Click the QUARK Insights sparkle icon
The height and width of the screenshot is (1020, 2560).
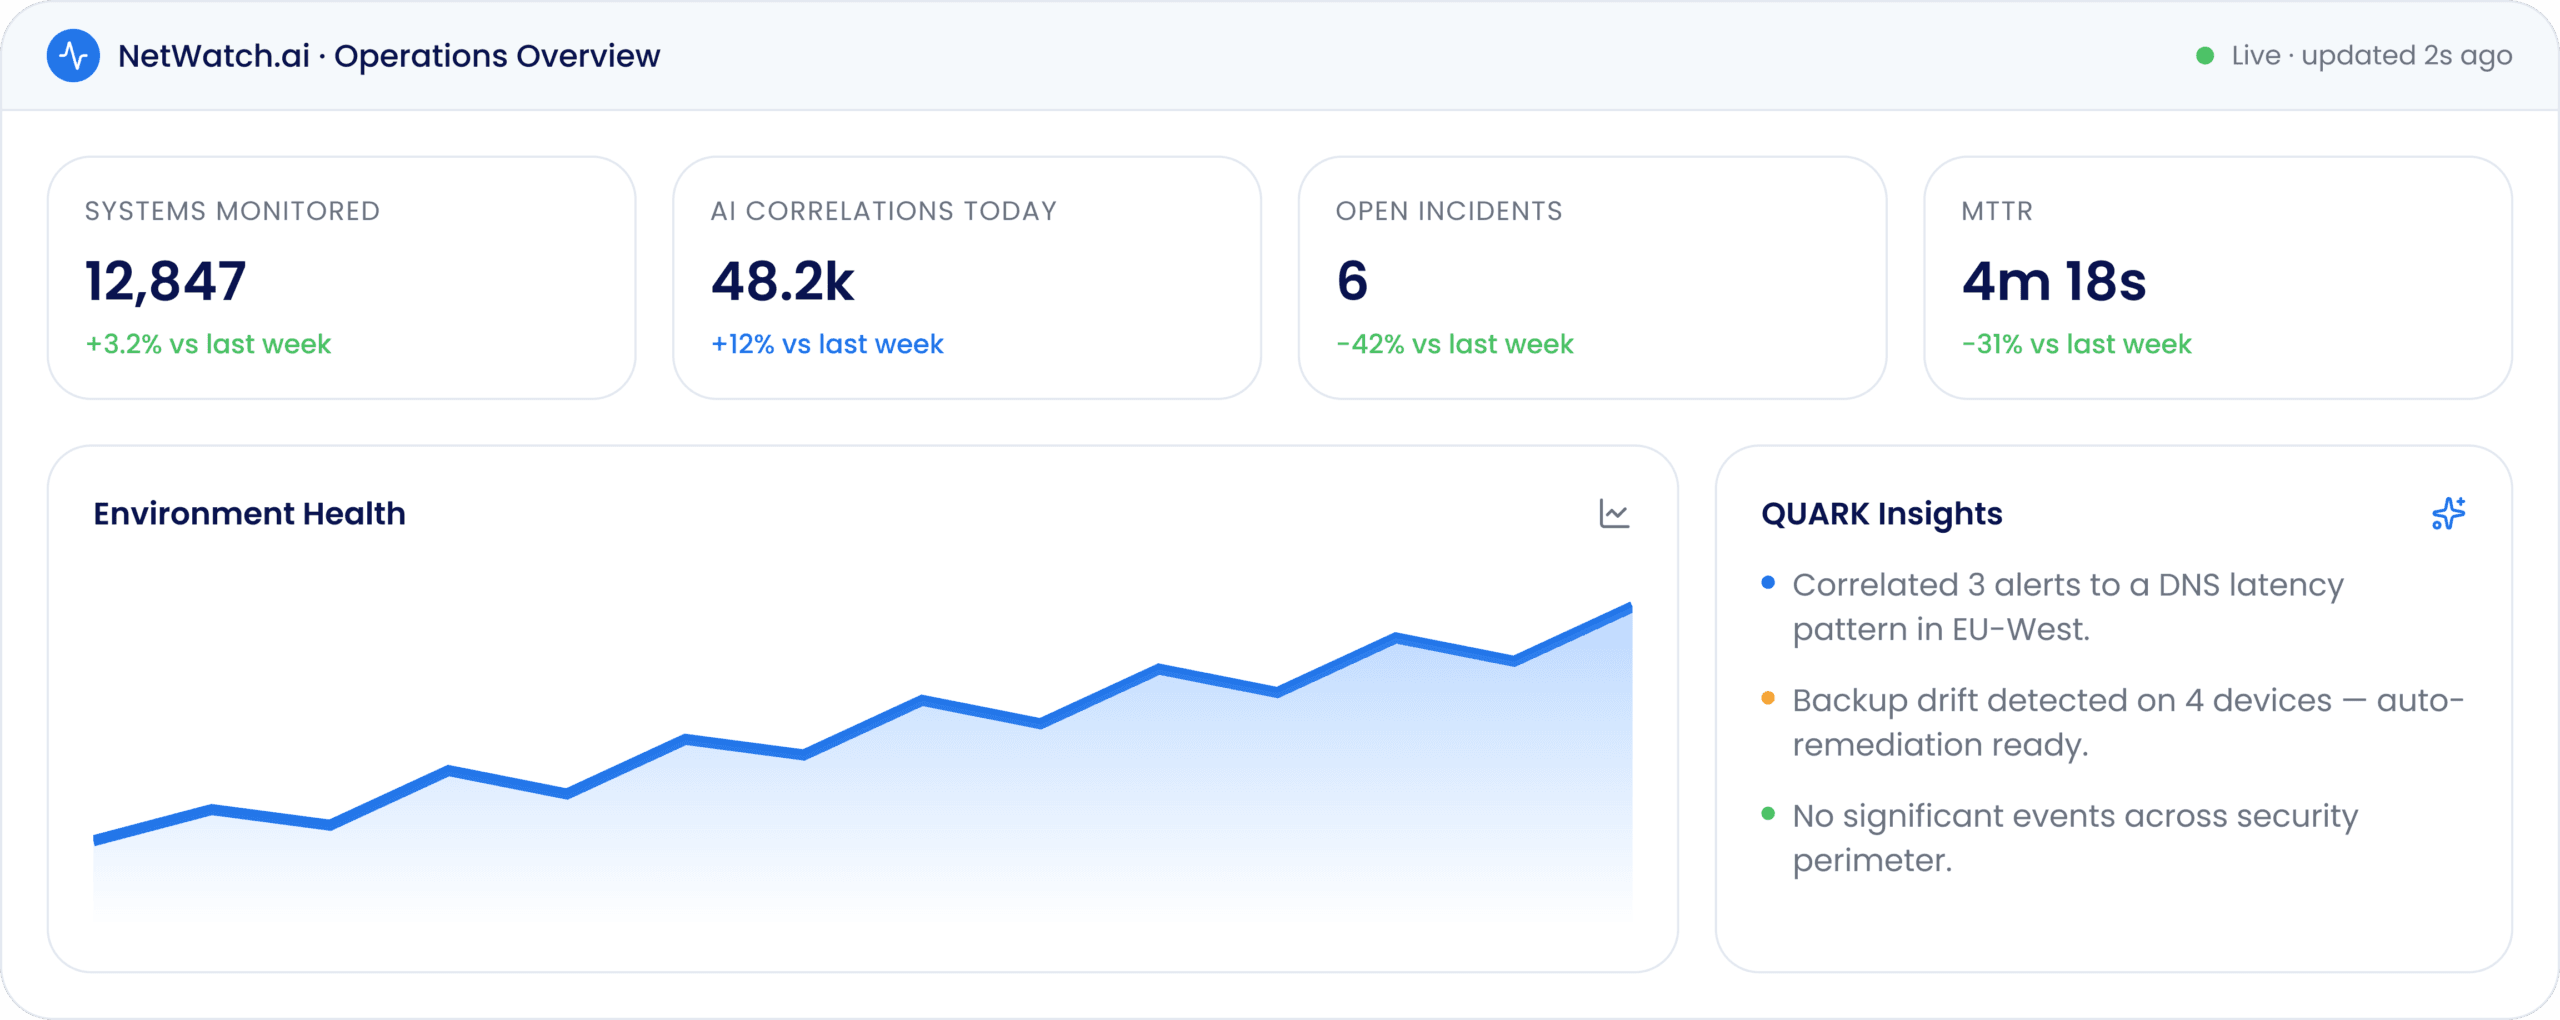coord(2448,513)
